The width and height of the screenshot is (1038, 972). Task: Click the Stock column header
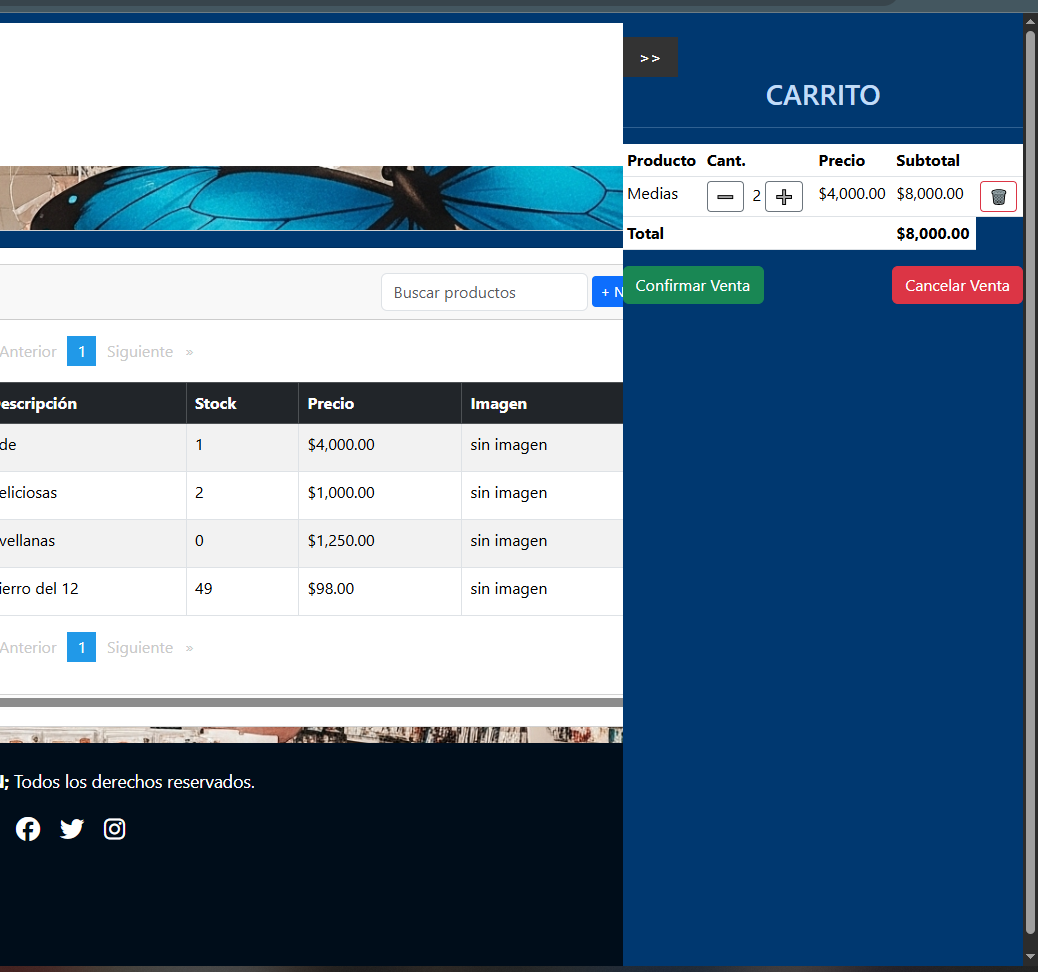(216, 404)
